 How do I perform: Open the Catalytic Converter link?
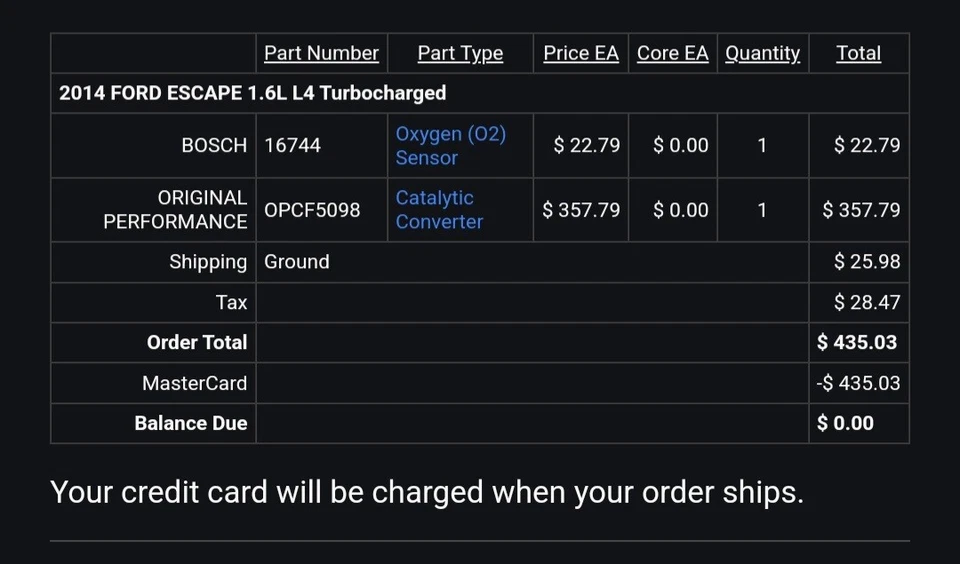[439, 210]
